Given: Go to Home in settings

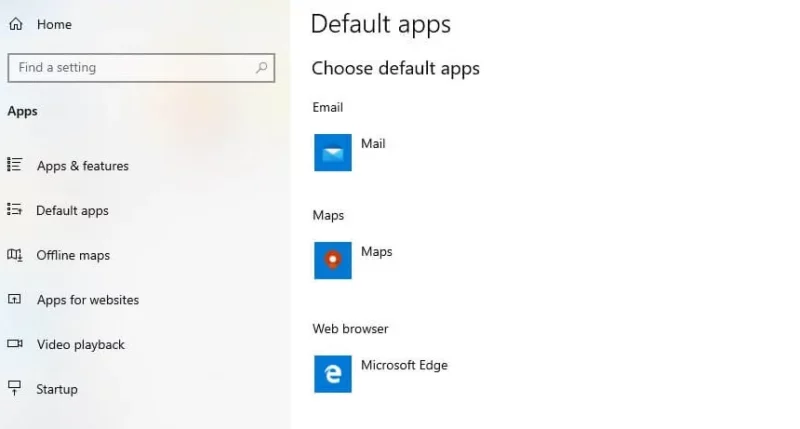Looking at the screenshot, I should click(54, 24).
